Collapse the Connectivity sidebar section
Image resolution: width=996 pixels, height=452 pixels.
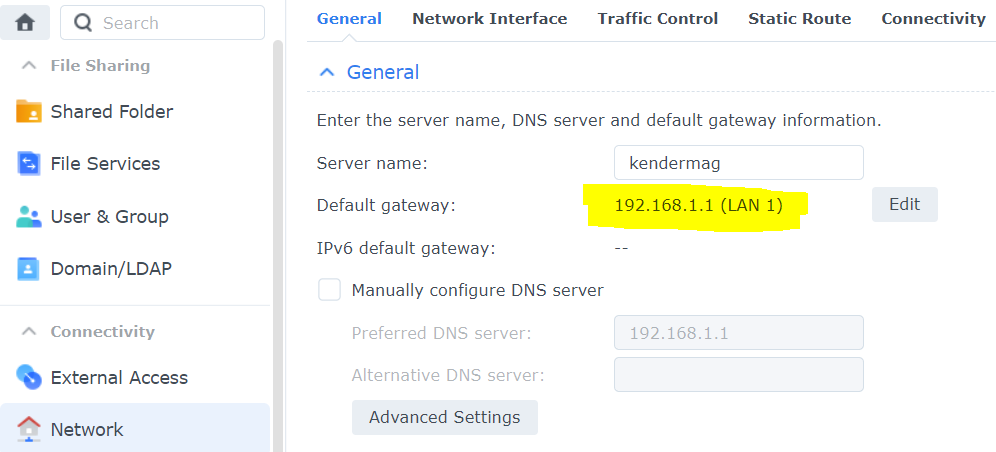click(x=28, y=331)
